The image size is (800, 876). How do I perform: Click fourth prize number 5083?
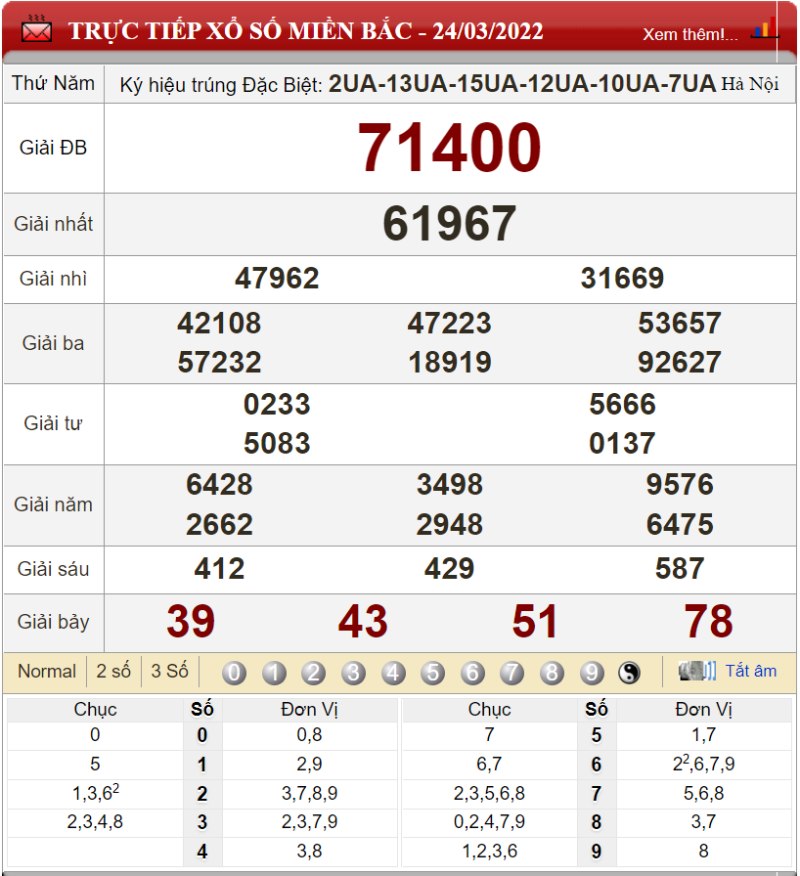click(277, 443)
